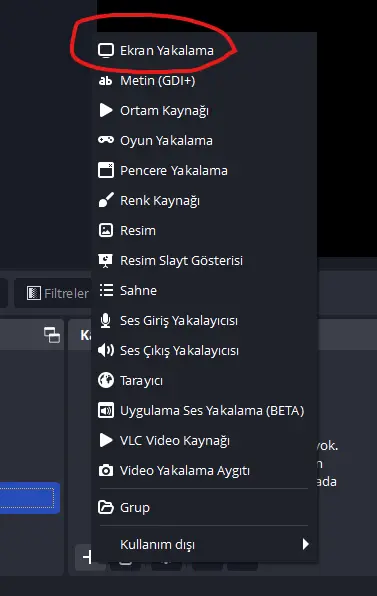Add an Ortam Kaynağı source
Viewport: 377px width, 596px height.
[204, 110]
